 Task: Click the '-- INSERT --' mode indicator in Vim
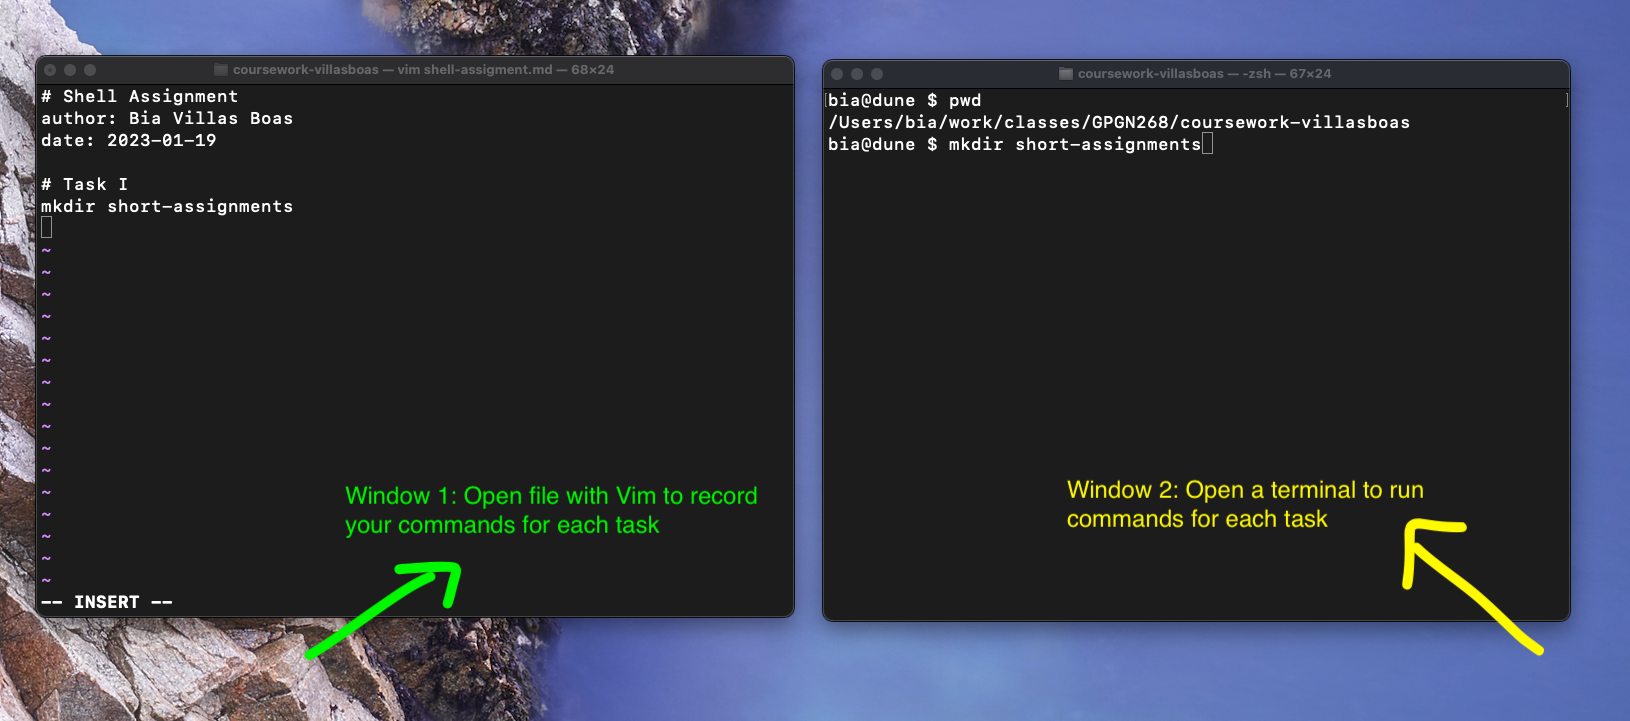click(x=107, y=602)
